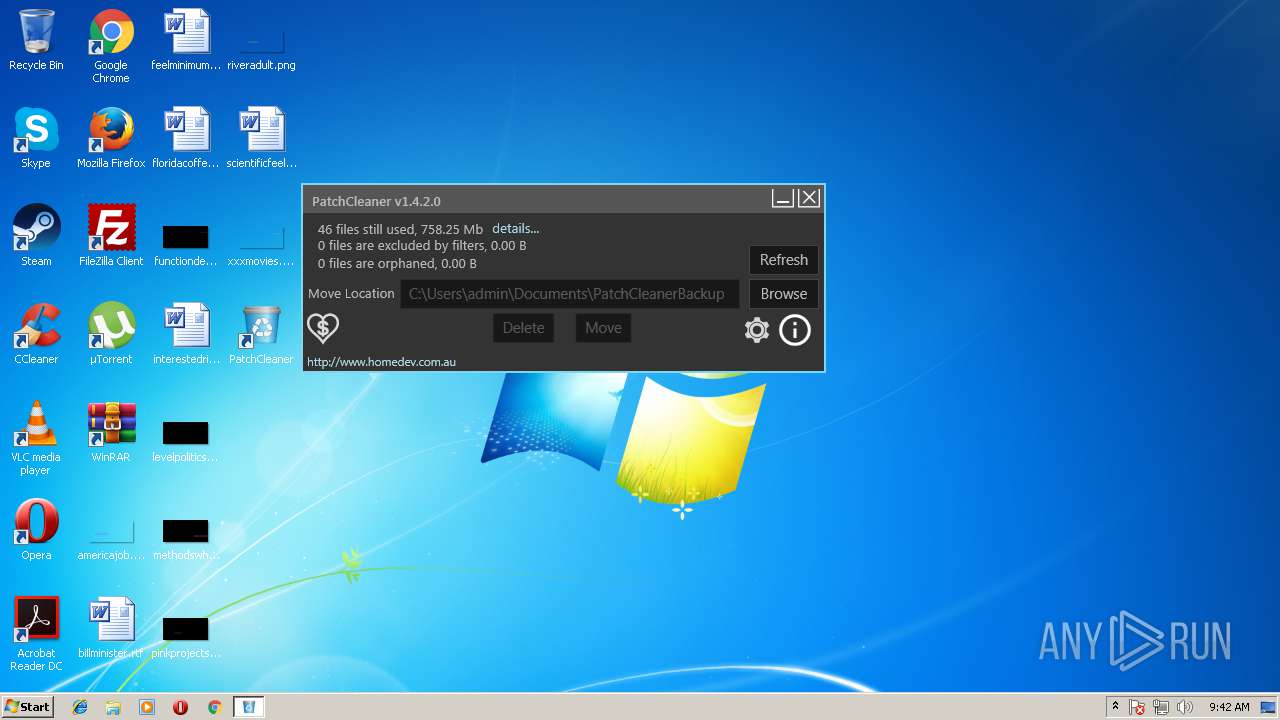This screenshot has height=720, width=1280.
Task: Select the CCleaner desktop shortcut
Action: click(x=36, y=334)
